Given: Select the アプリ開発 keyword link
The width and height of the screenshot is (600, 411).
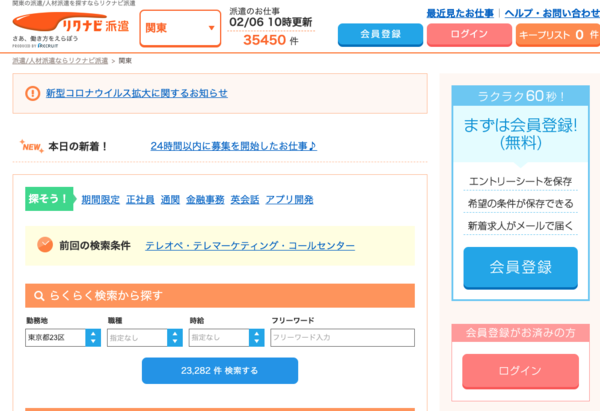Looking at the screenshot, I should pyautogui.click(x=290, y=199).
